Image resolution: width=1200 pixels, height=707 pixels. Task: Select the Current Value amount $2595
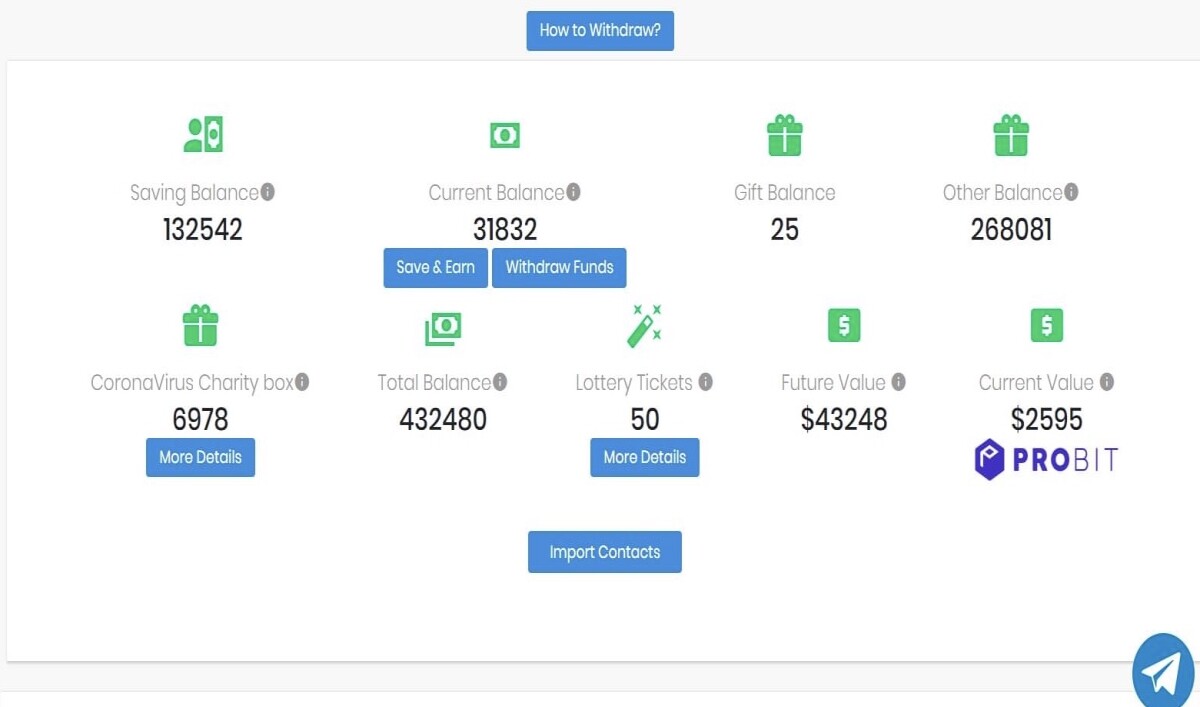click(x=1046, y=419)
